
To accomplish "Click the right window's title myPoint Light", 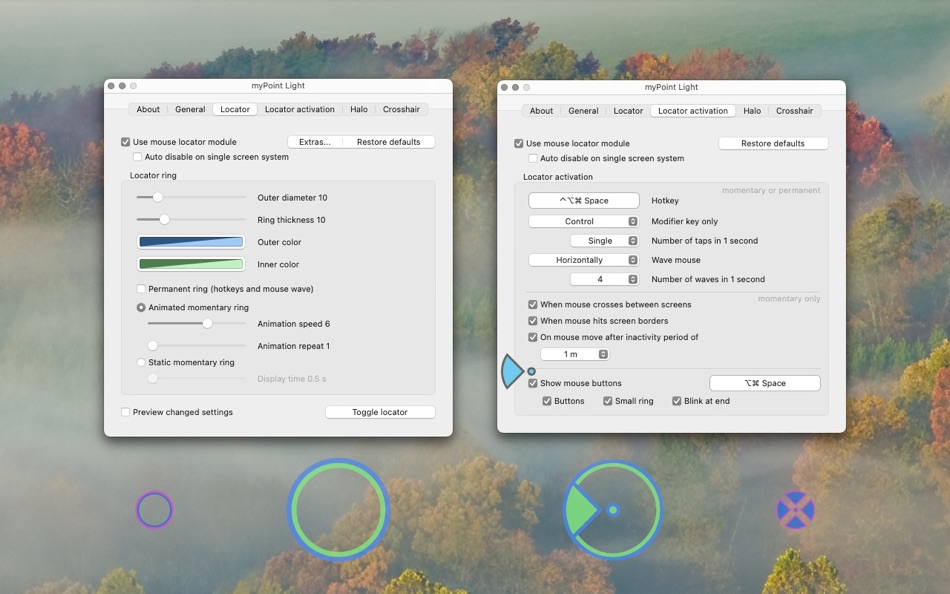I will pos(671,87).
